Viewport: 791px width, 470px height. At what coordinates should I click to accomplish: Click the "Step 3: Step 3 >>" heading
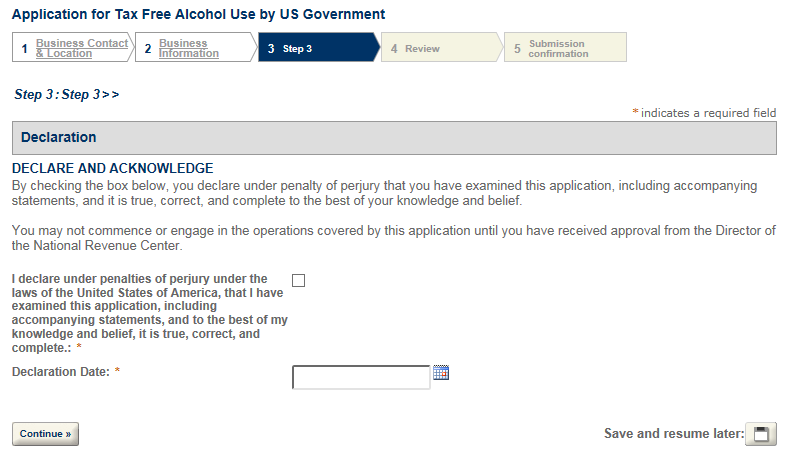click(x=66, y=94)
